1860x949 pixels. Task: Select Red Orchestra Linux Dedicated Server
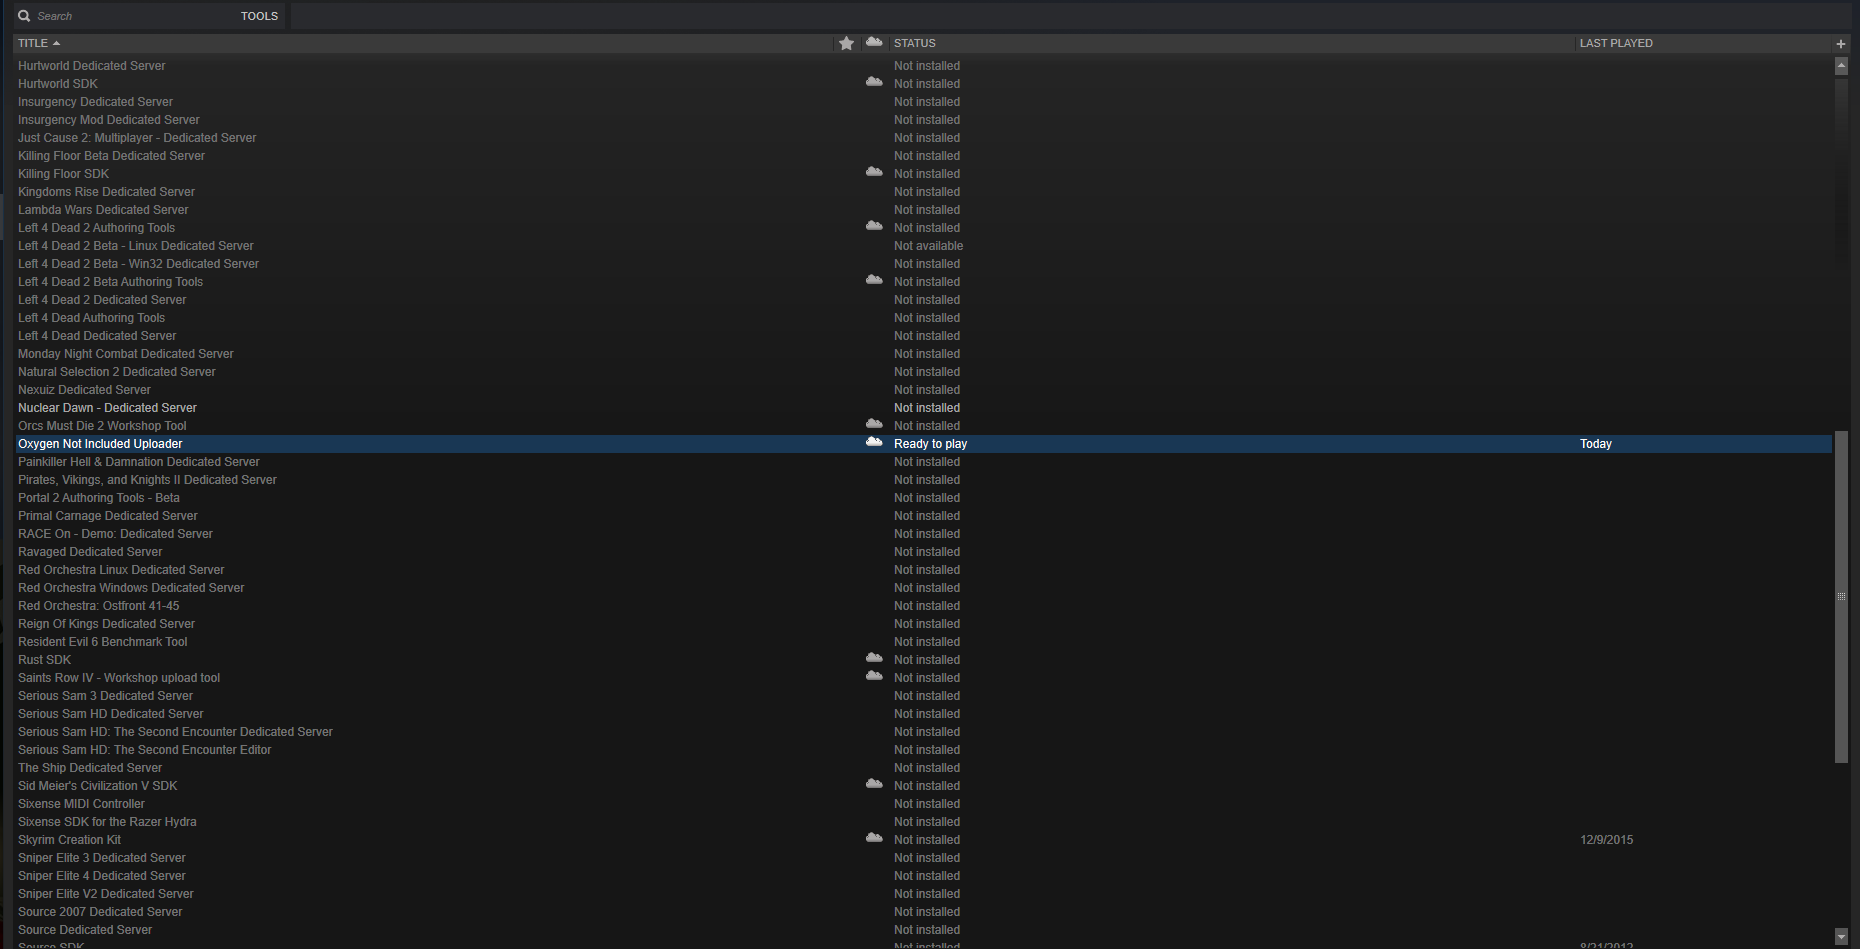[121, 570]
